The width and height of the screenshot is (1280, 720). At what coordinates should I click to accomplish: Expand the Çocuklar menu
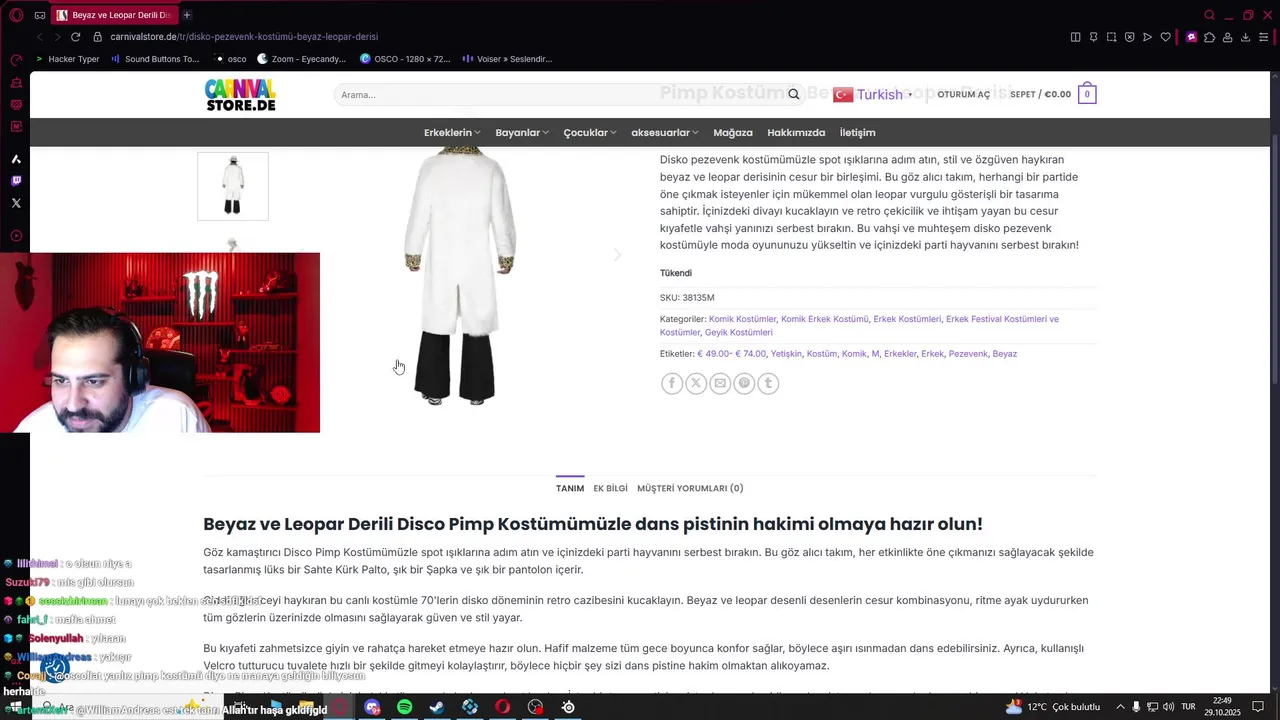(590, 132)
